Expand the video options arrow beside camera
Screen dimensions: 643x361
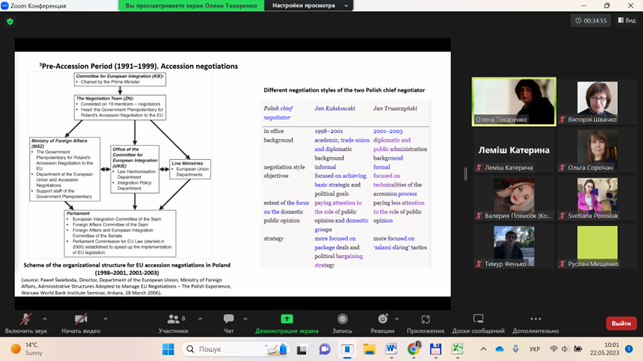[x=105, y=319]
